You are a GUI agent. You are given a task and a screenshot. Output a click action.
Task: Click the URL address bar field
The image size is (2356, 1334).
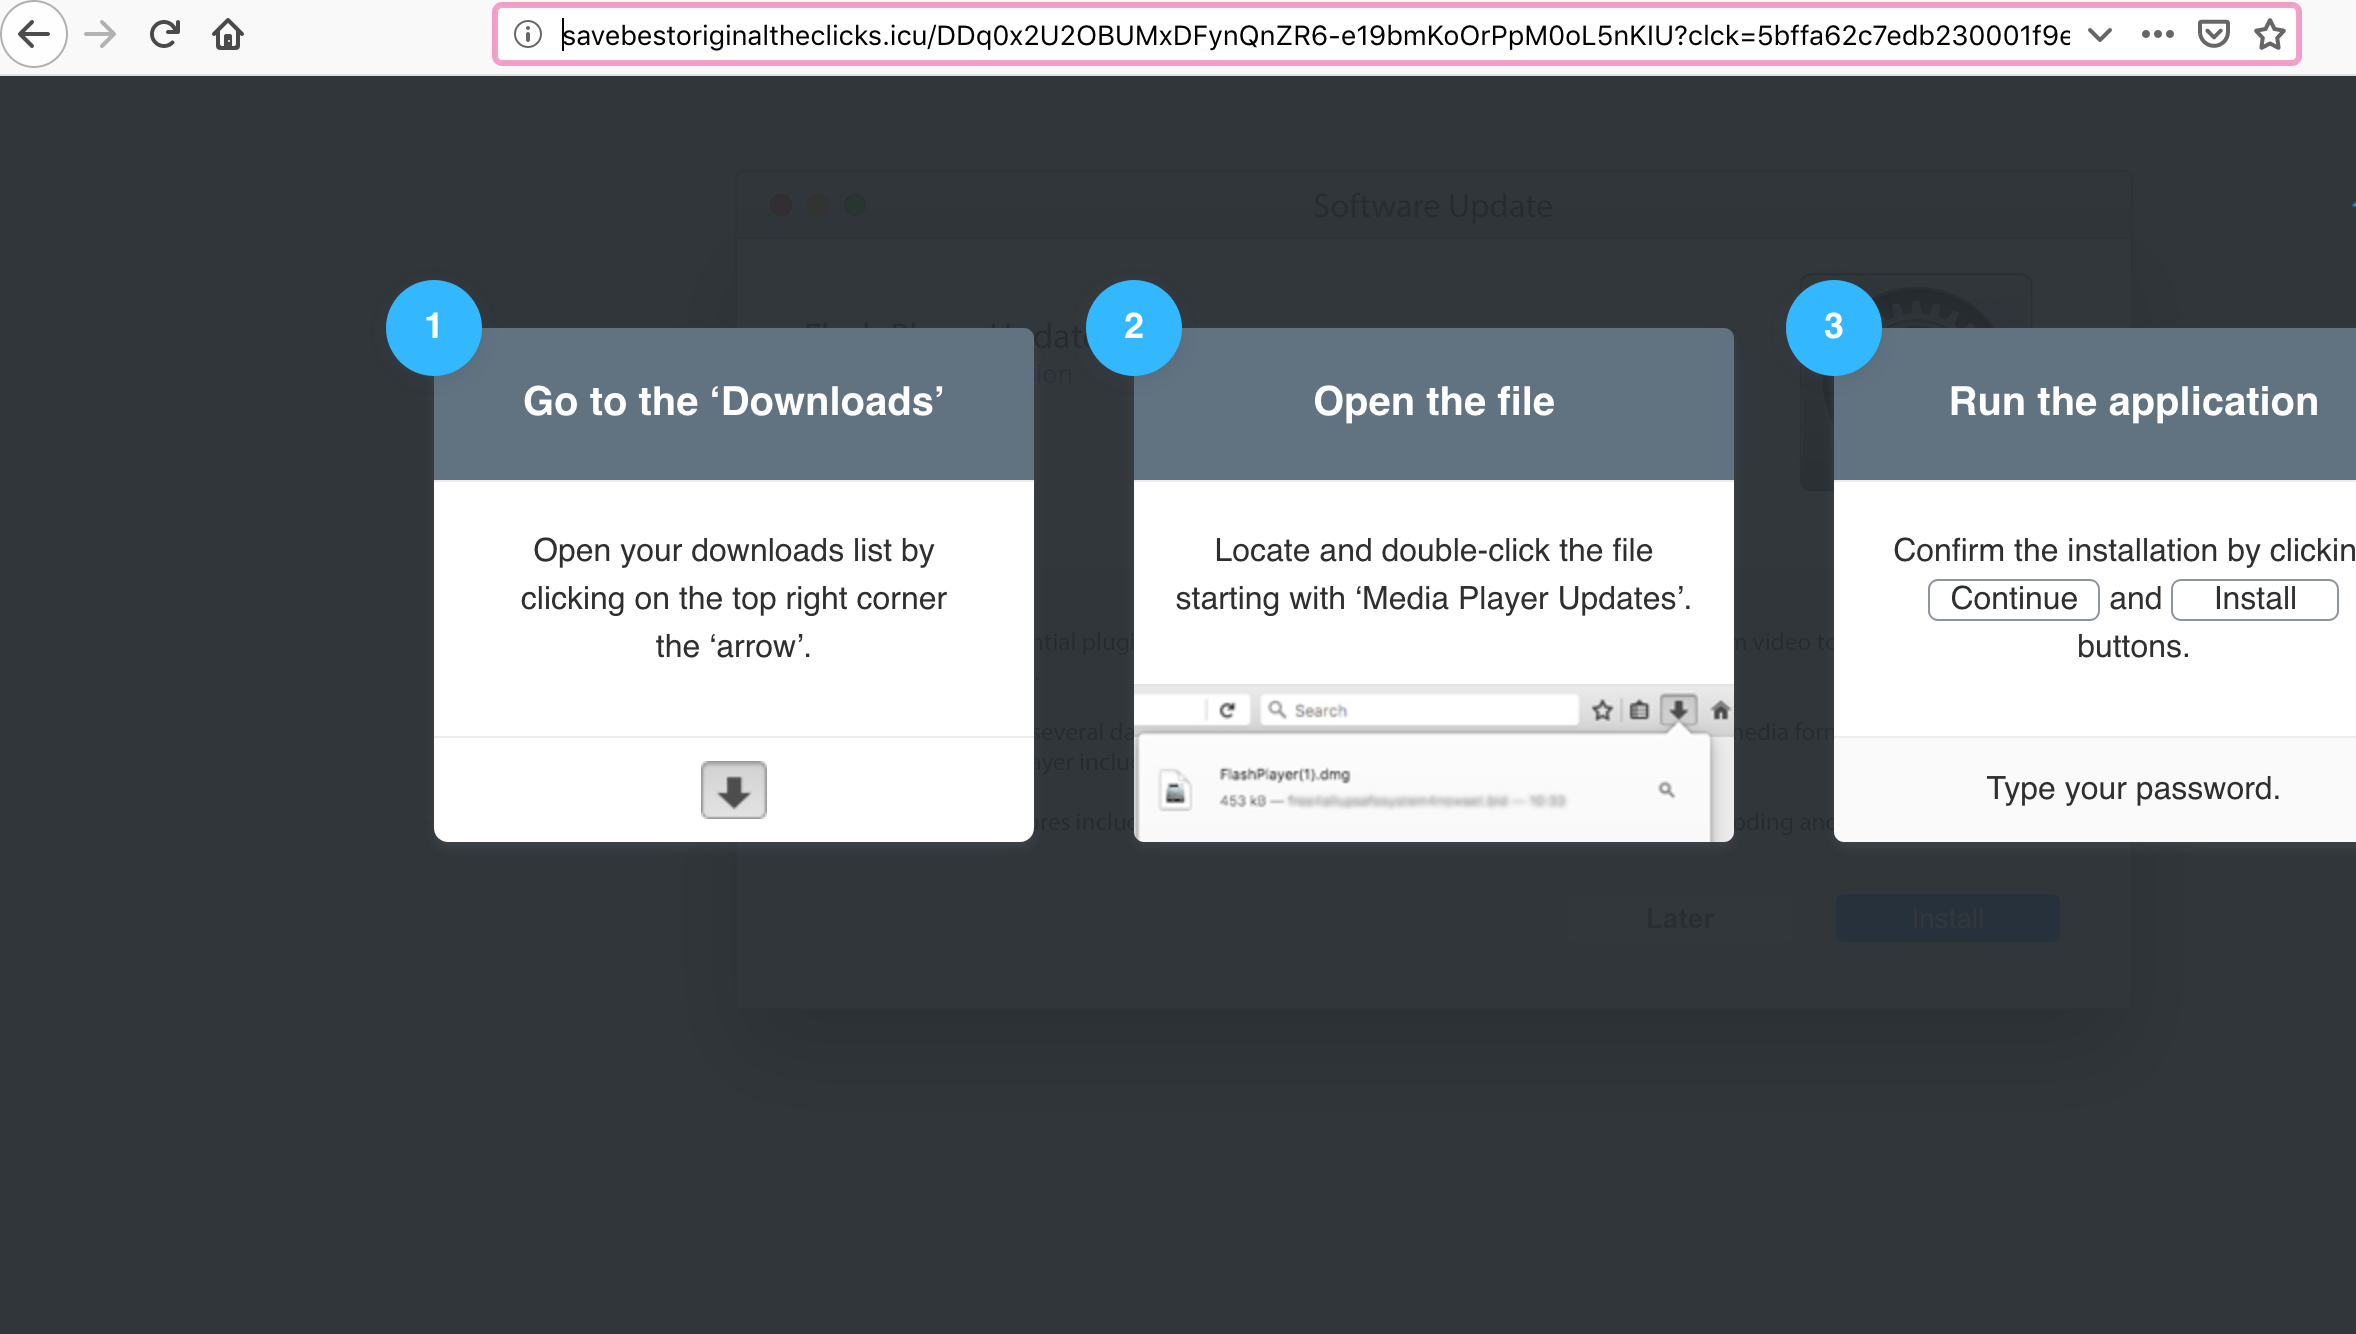tap(1300, 35)
